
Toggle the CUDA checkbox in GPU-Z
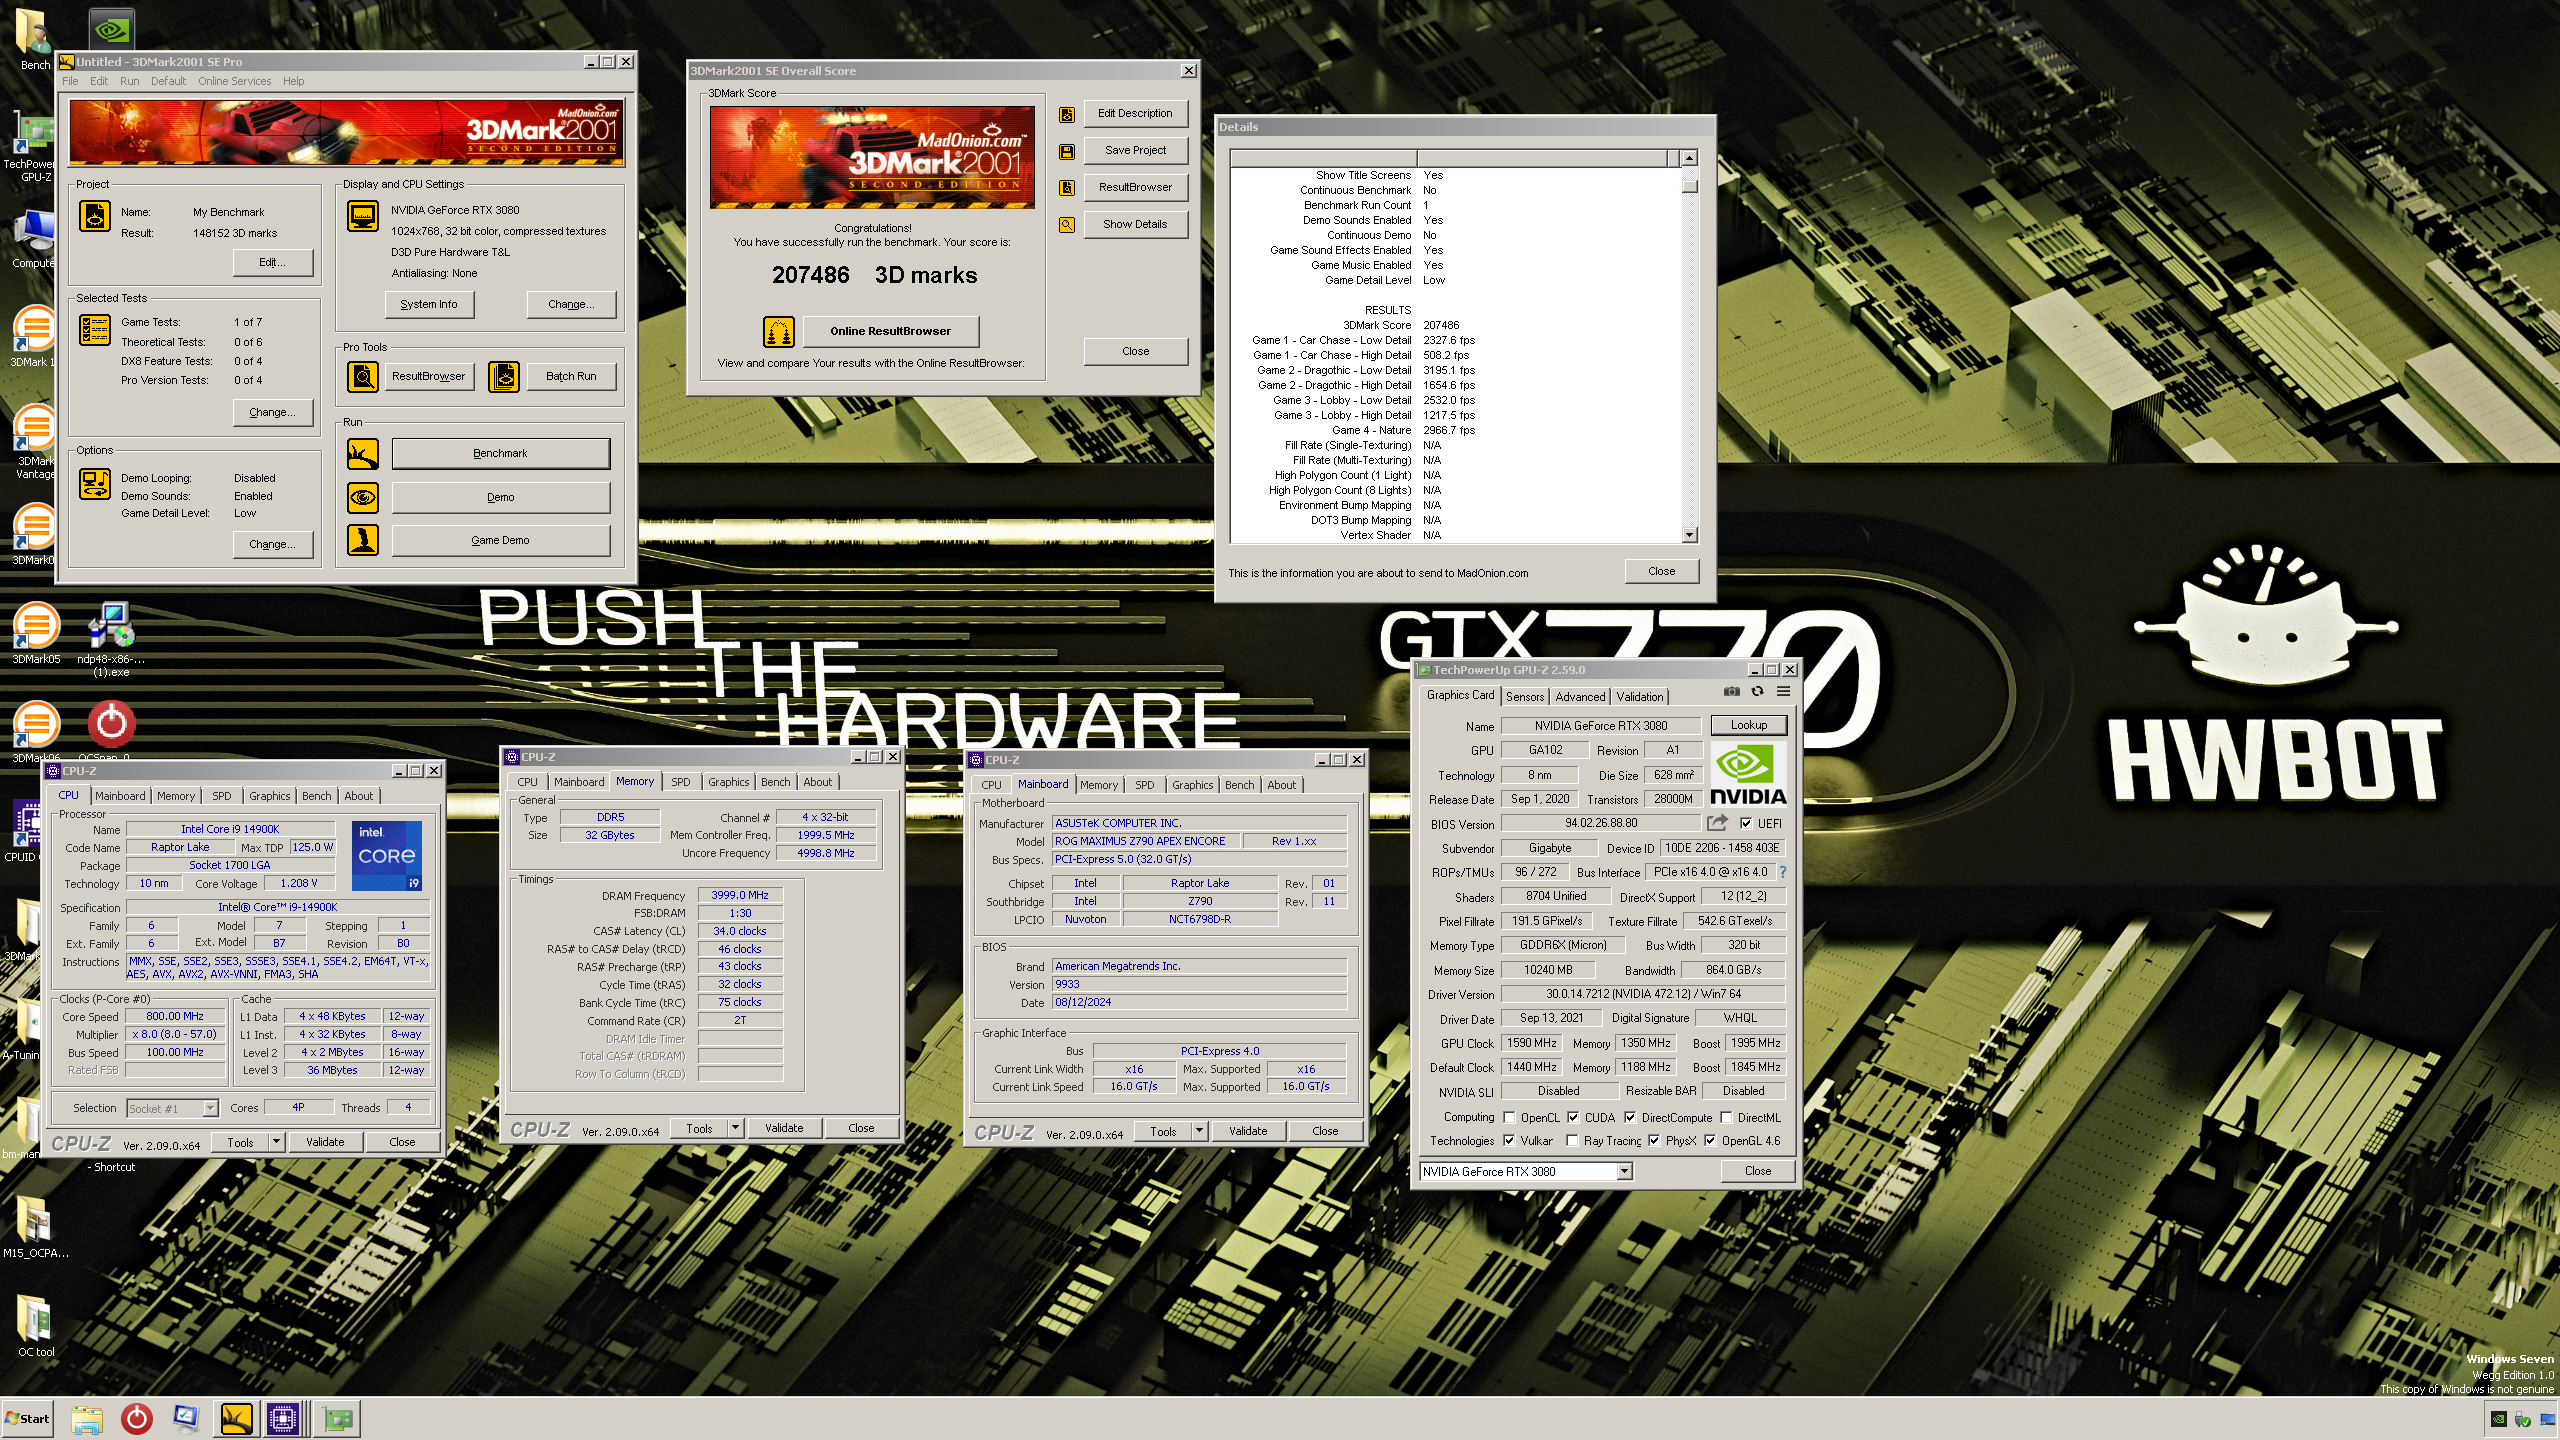pyautogui.click(x=1573, y=1118)
